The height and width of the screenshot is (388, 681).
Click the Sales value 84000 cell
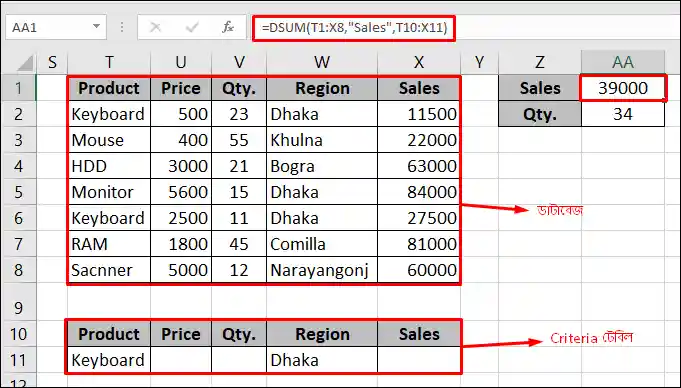click(418, 192)
